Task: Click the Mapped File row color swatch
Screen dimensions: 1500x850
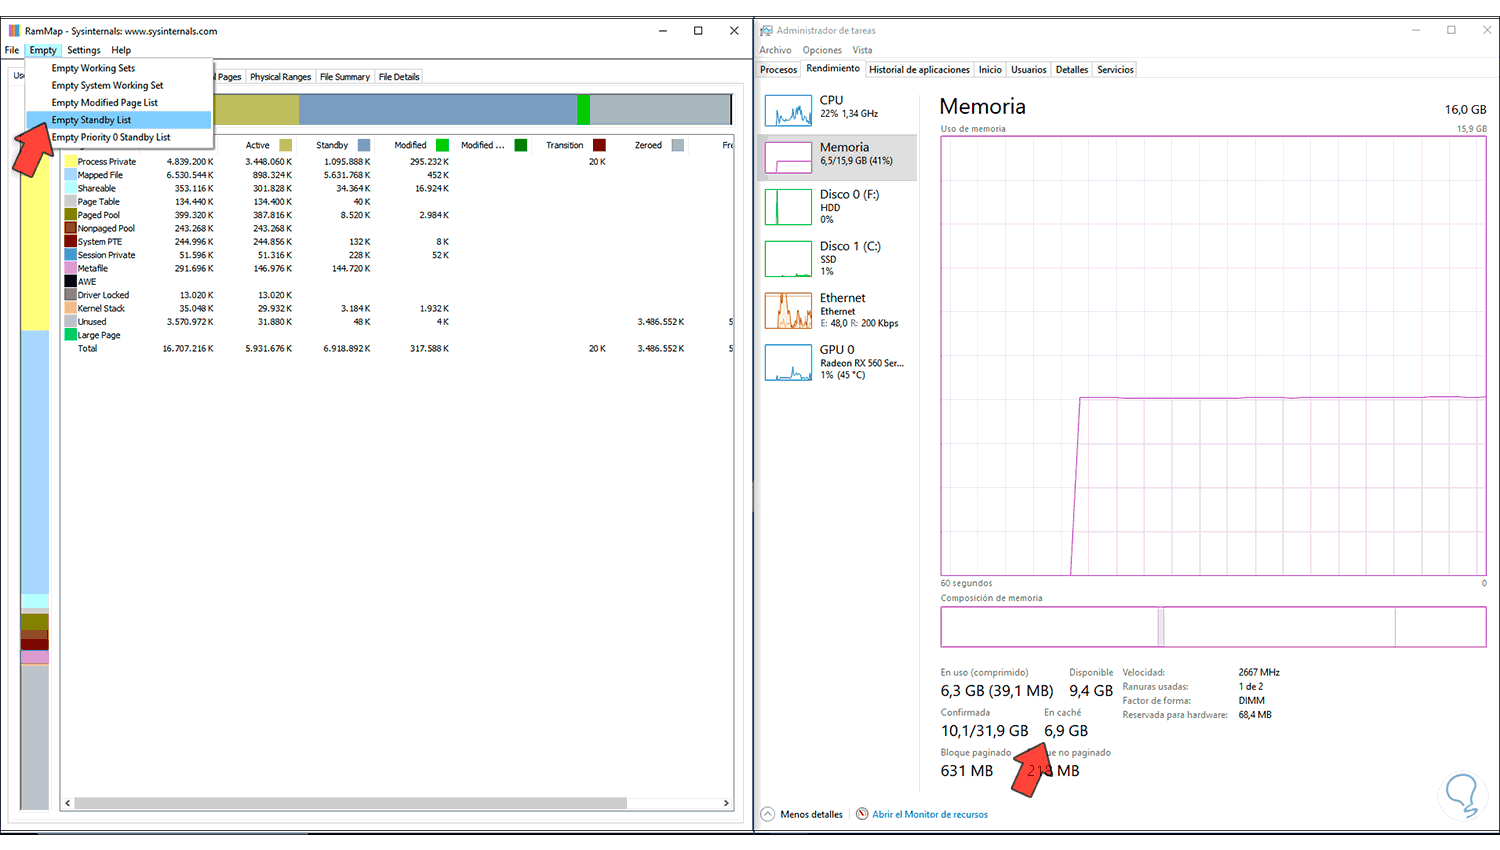Action: 71,175
